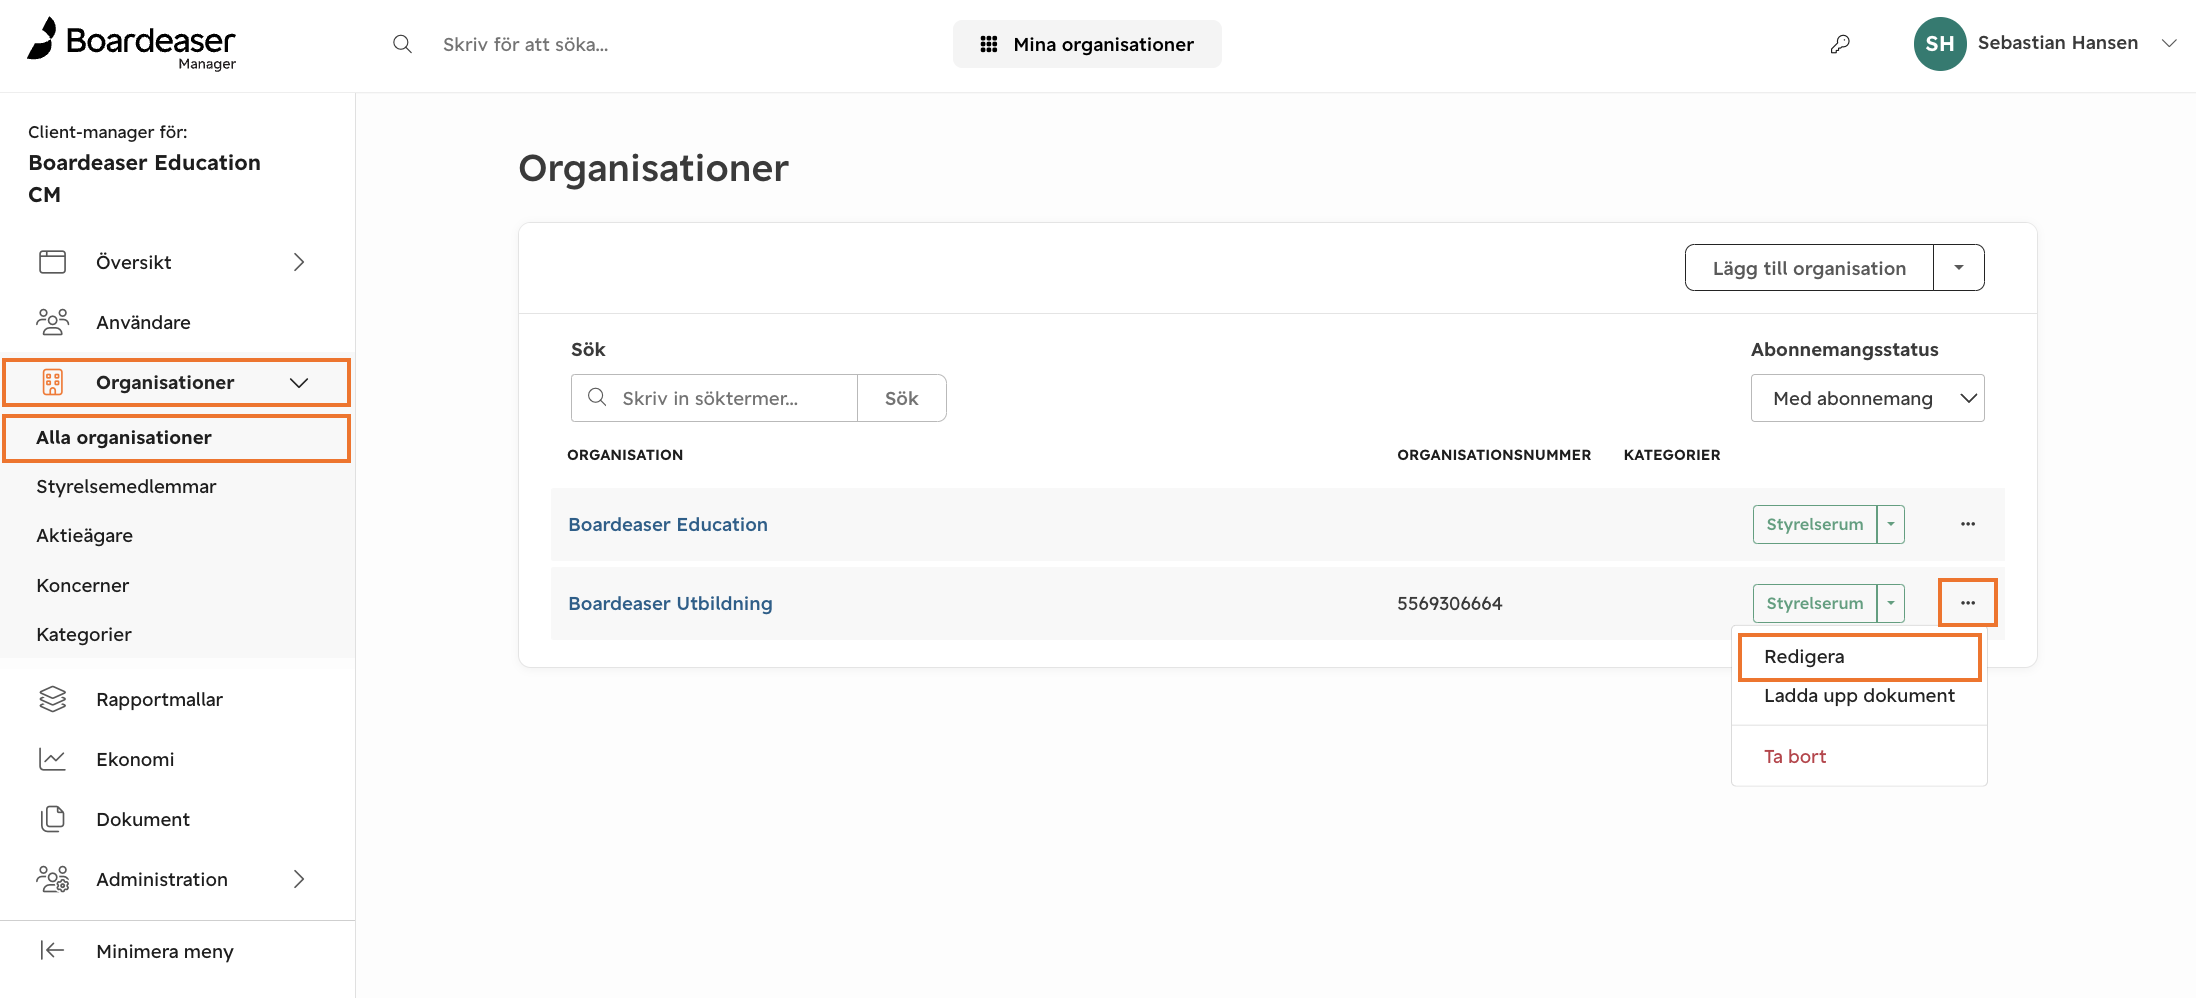This screenshot has height=998, width=2196.
Task: Choose Ladda upp dokument in the menu
Action: click(x=1859, y=696)
